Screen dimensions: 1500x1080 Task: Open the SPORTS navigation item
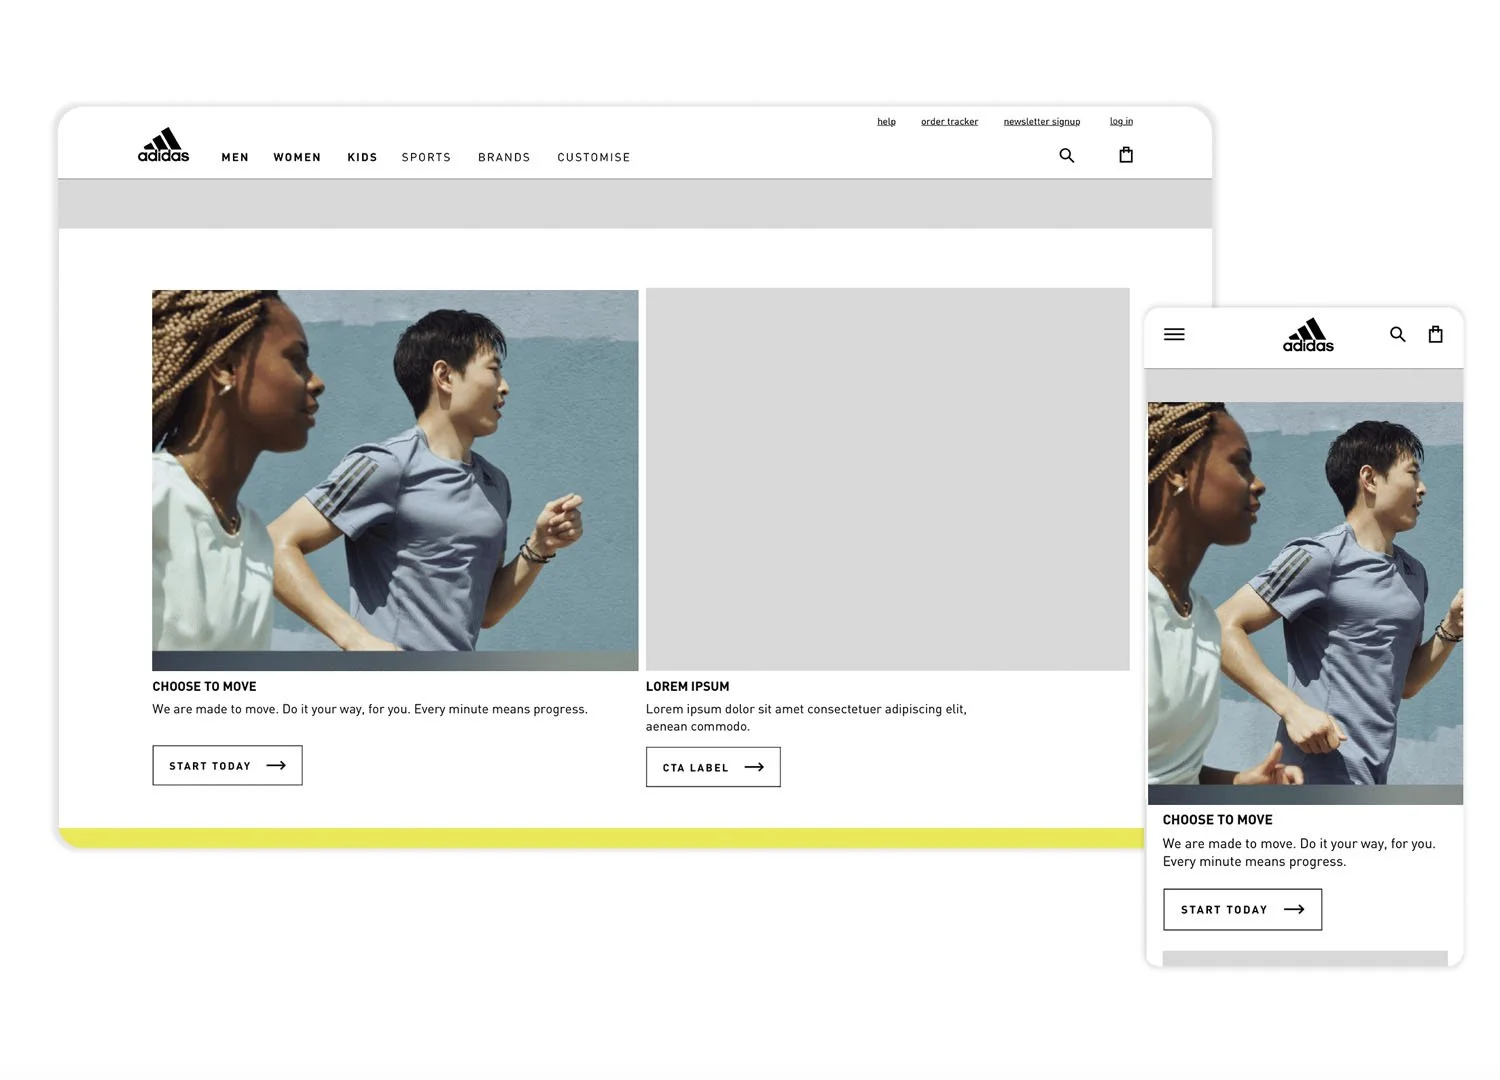point(426,157)
